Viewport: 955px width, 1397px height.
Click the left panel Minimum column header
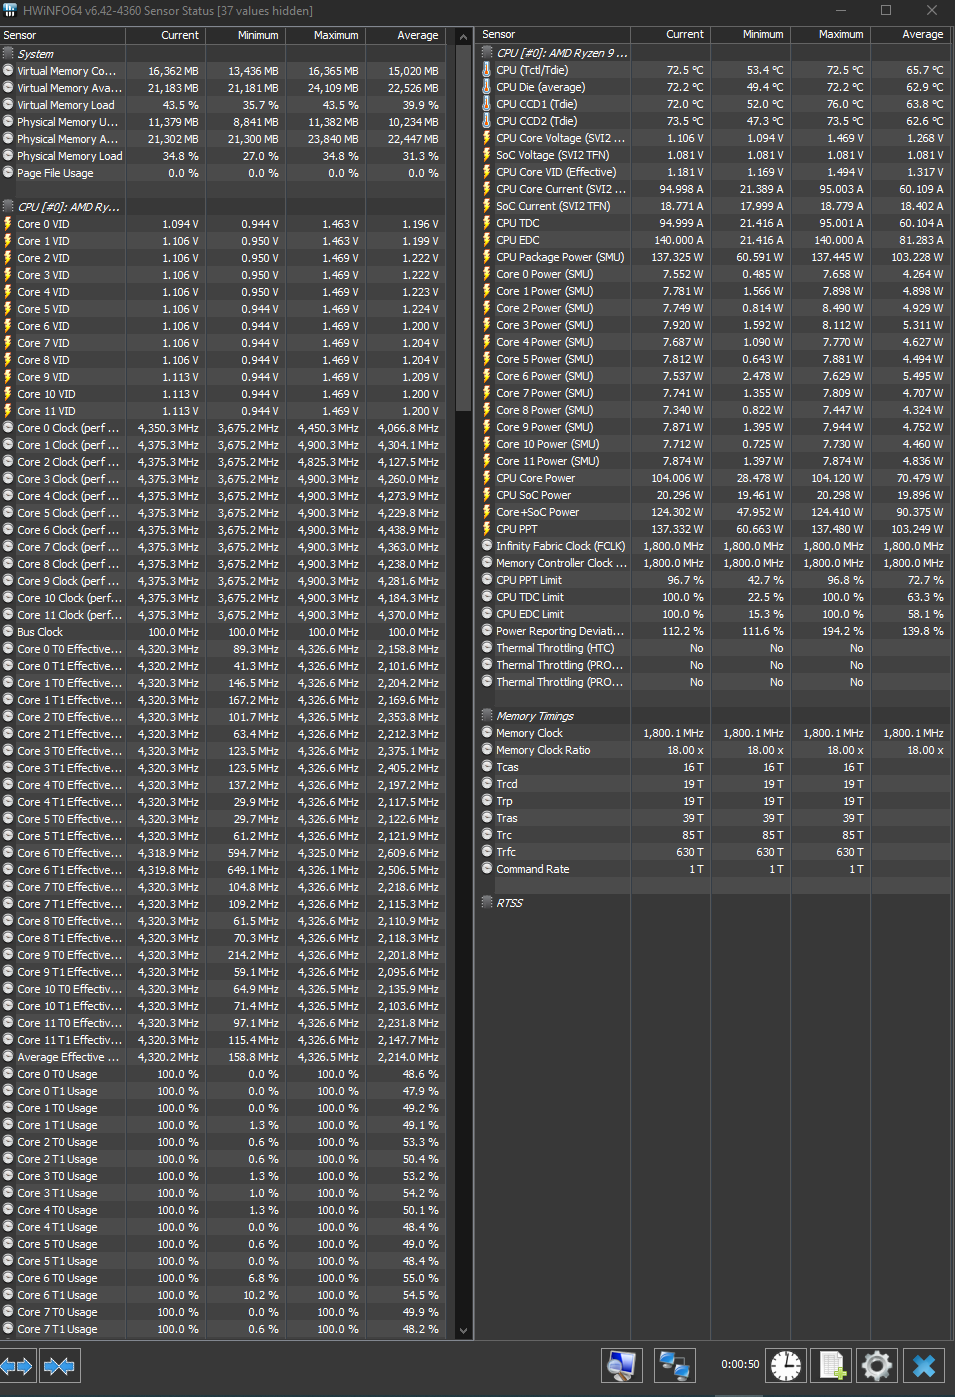245,35
